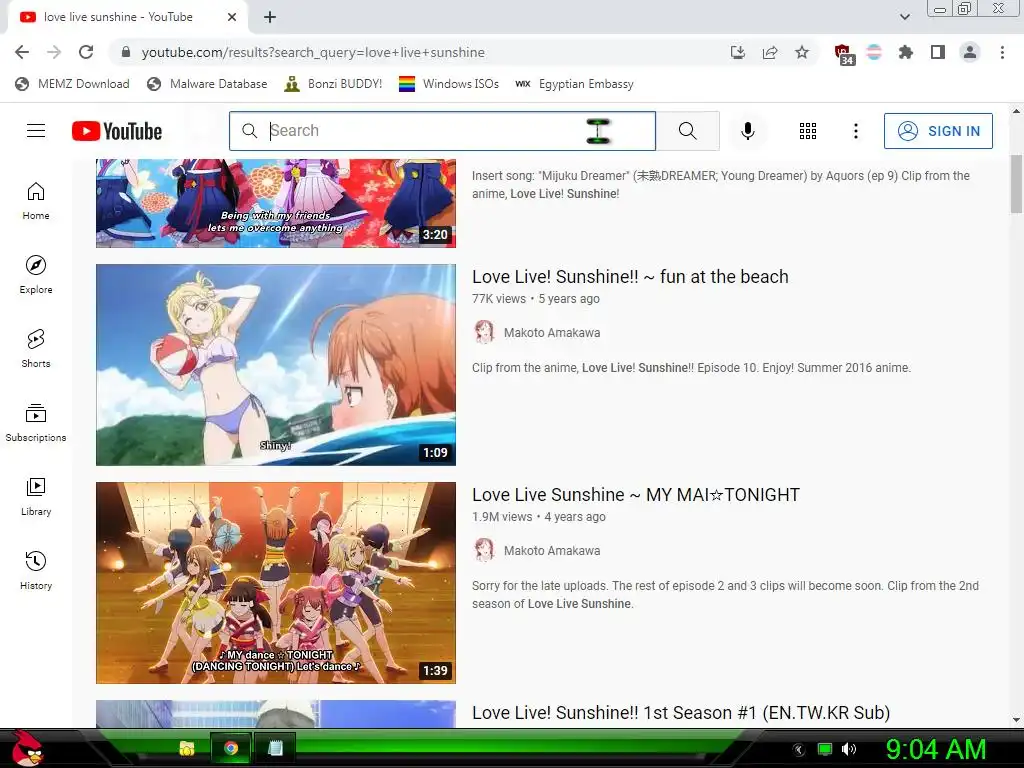Click the address bar URL
Screen dimensions: 1024x768
coord(313,52)
